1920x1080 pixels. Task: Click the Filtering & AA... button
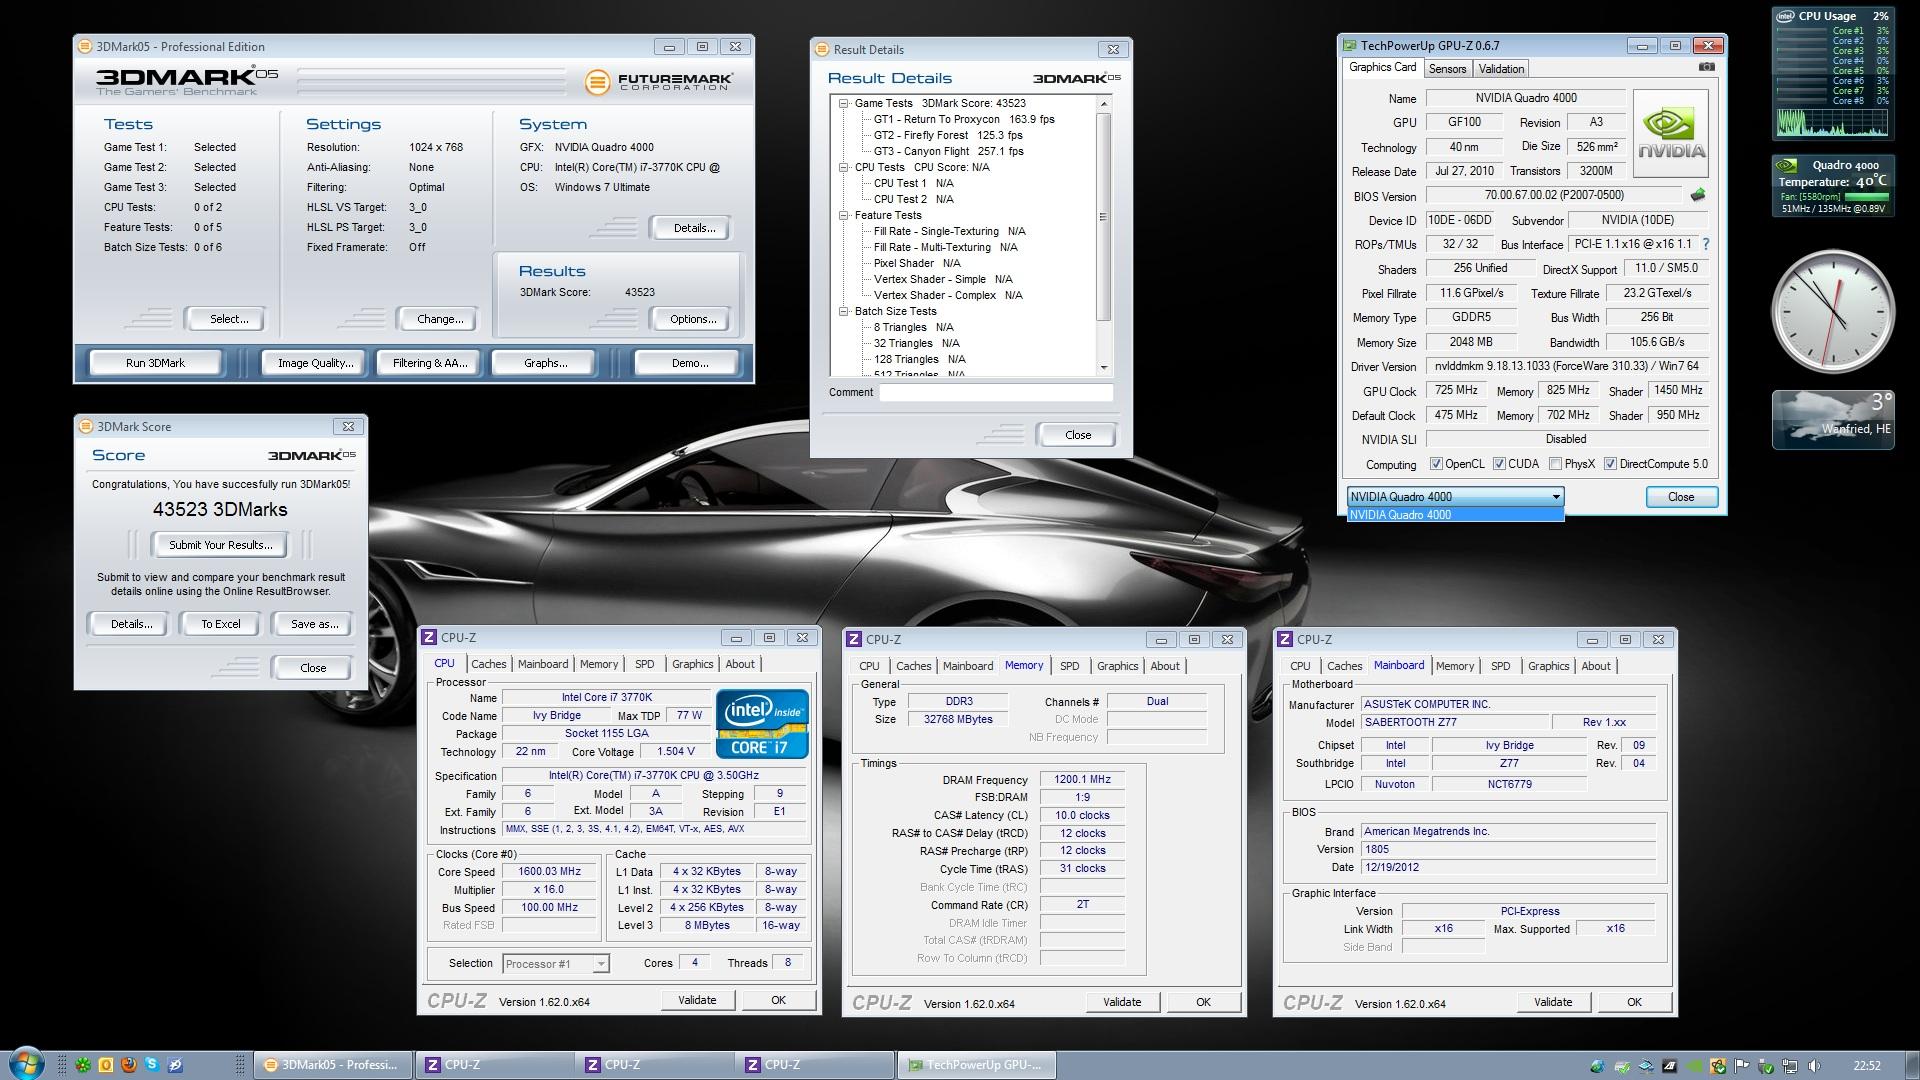tap(430, 363)
